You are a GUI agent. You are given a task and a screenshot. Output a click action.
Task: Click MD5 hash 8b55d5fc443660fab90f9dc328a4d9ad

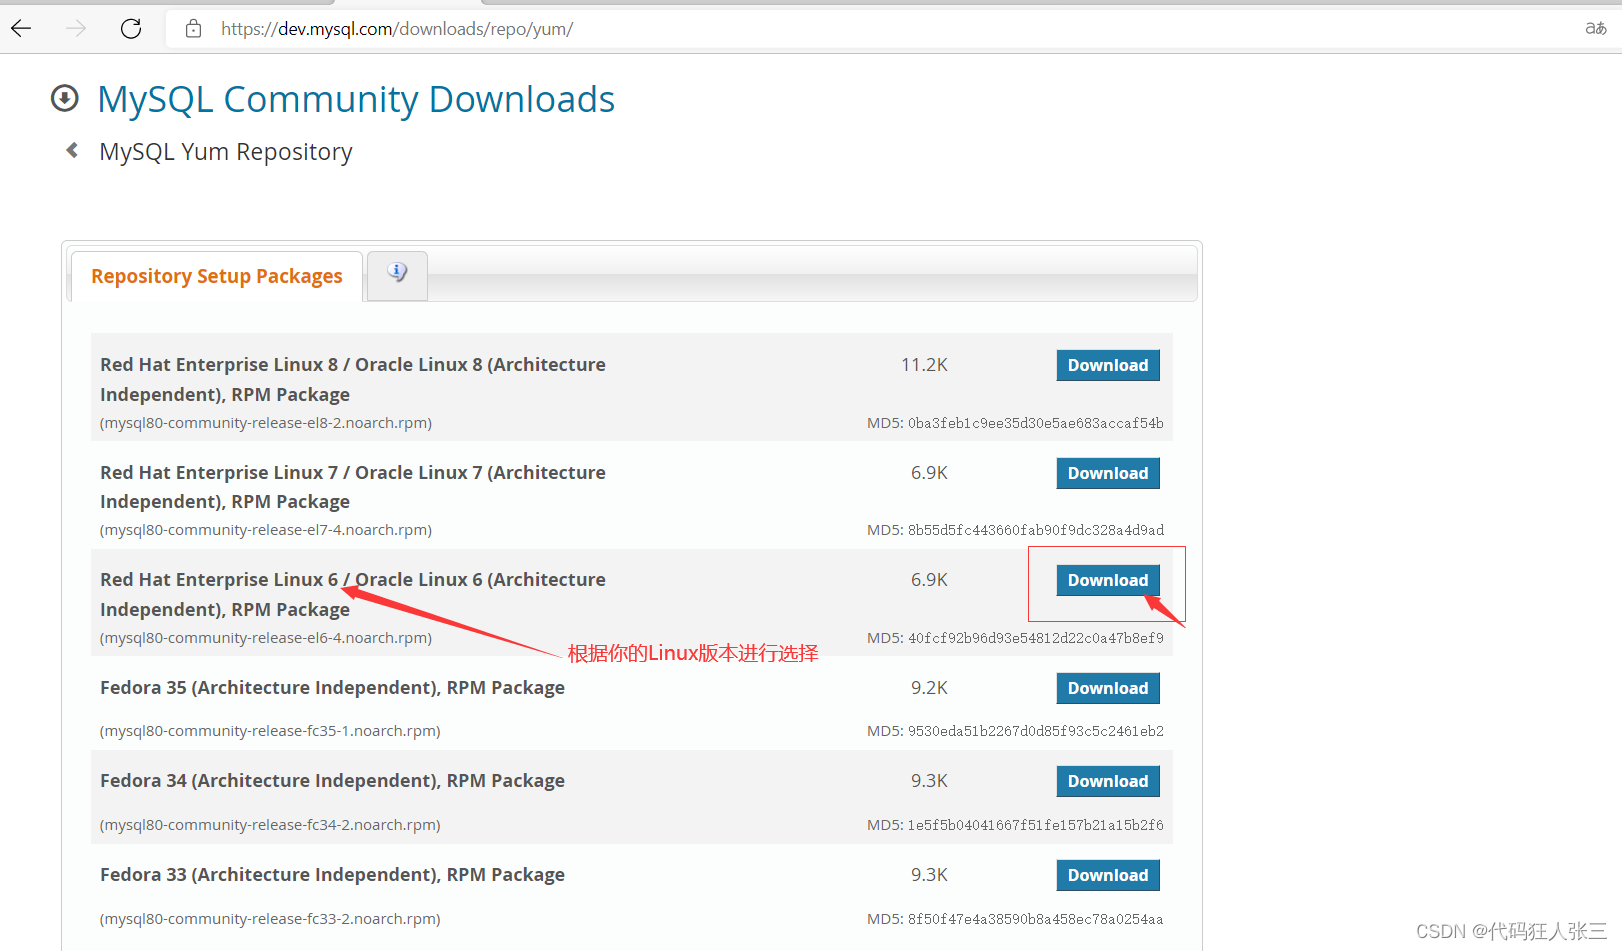1036,530
